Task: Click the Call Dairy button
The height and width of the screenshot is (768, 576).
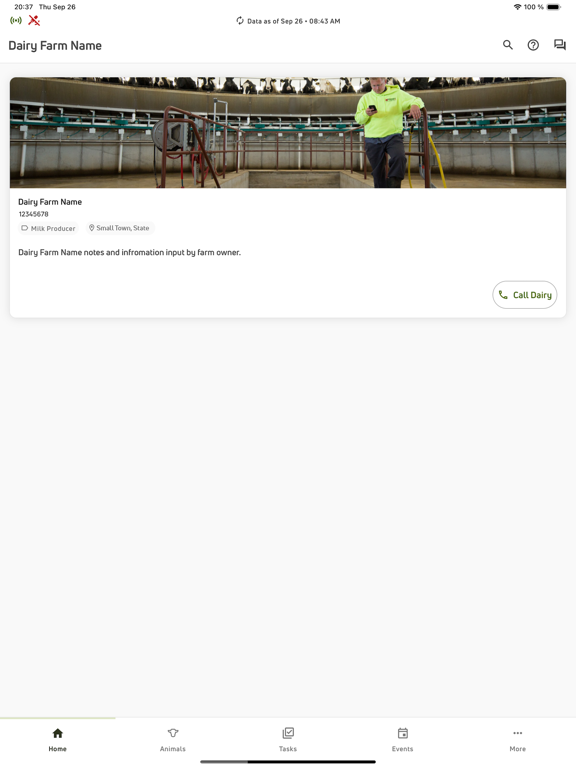Action: 525,295
